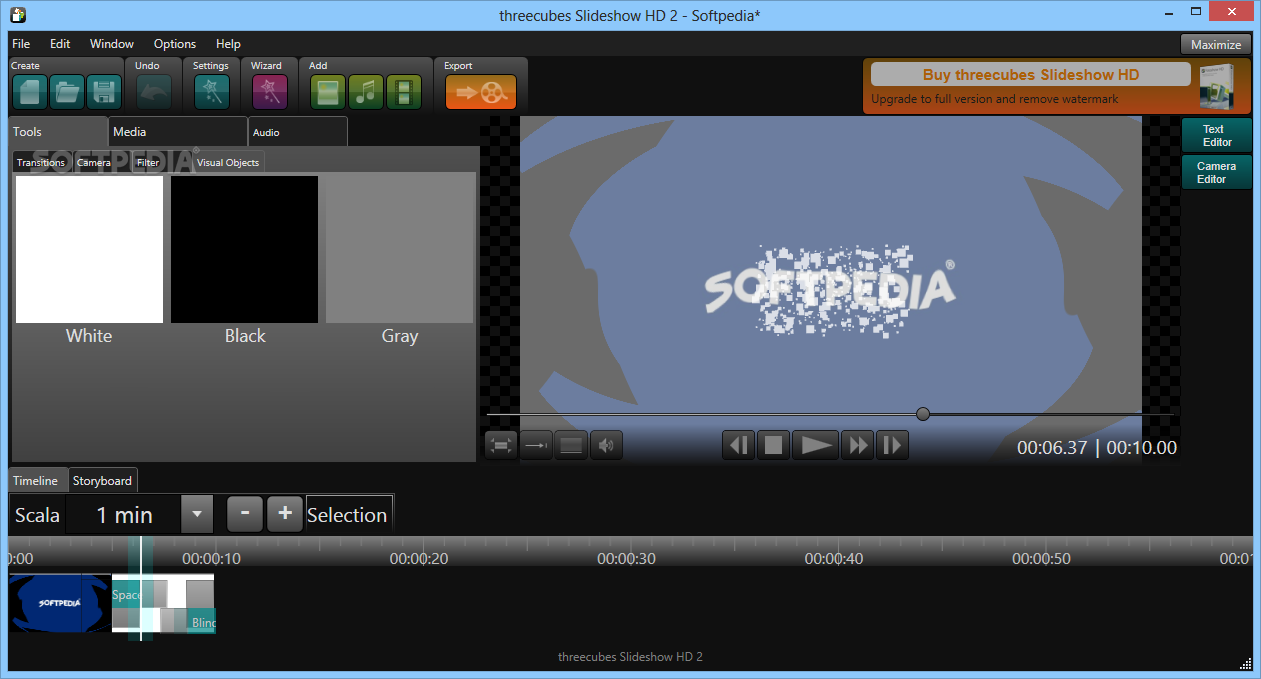Step back one frame in the preview
The height and width of the screenshot is (679, 1261).
click(x=738, y=445)
